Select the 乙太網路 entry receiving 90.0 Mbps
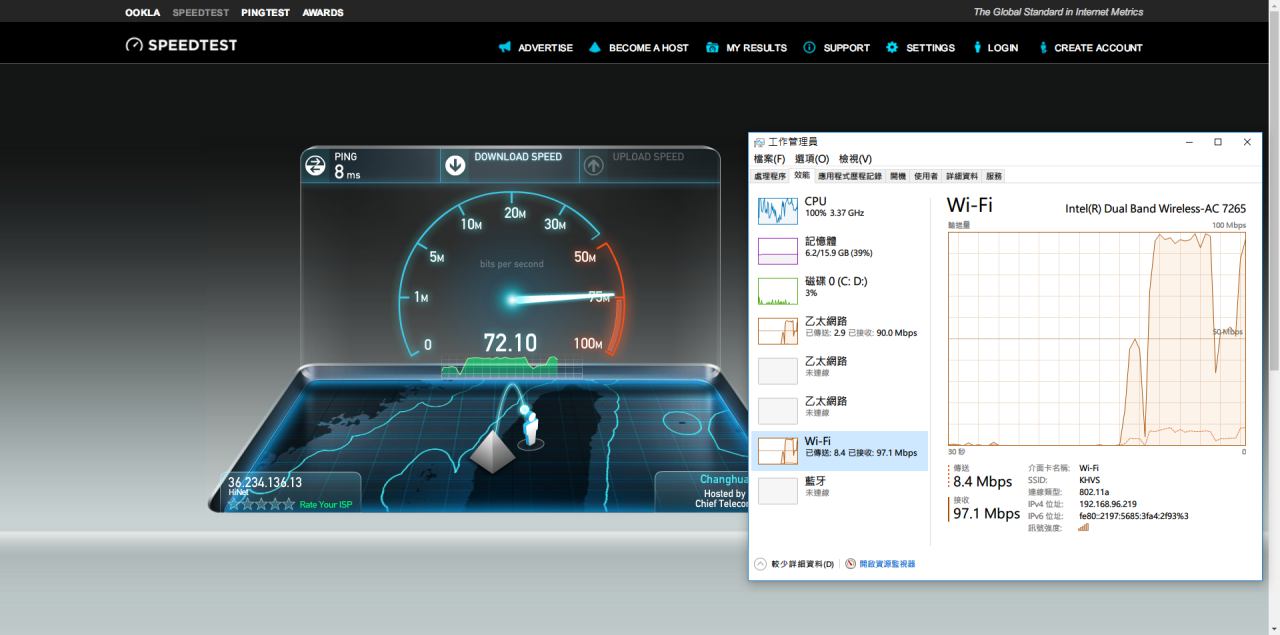Screen dimensions: 1280x635 click(839, 330)
